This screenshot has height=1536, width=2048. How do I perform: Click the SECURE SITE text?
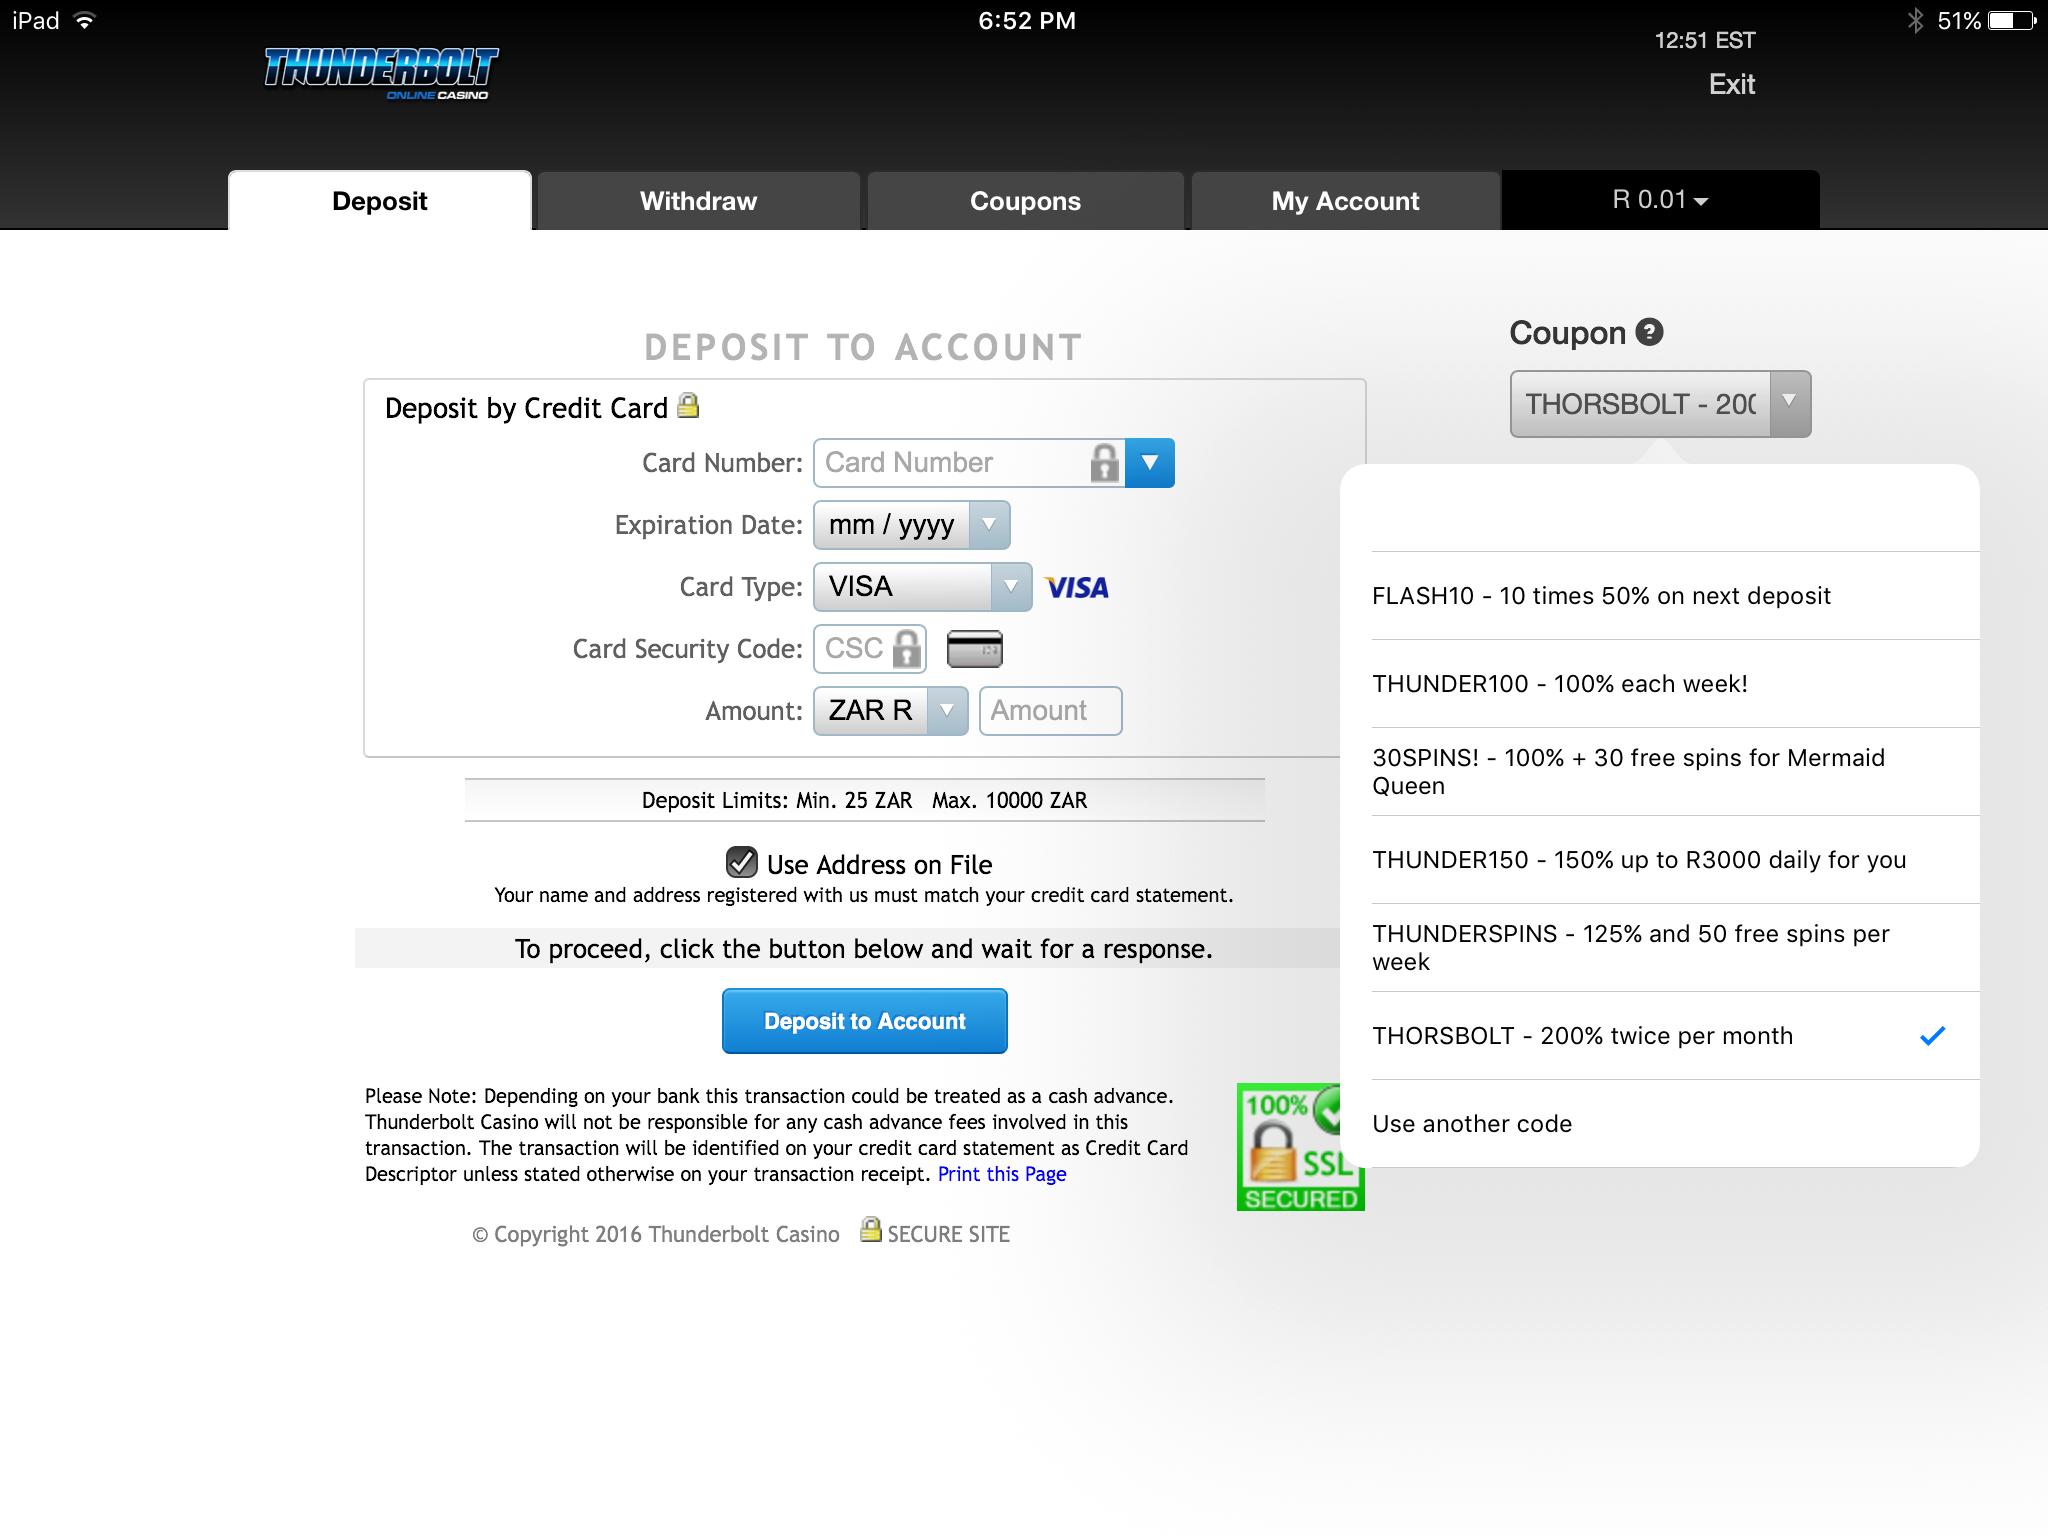(949, 1234)
